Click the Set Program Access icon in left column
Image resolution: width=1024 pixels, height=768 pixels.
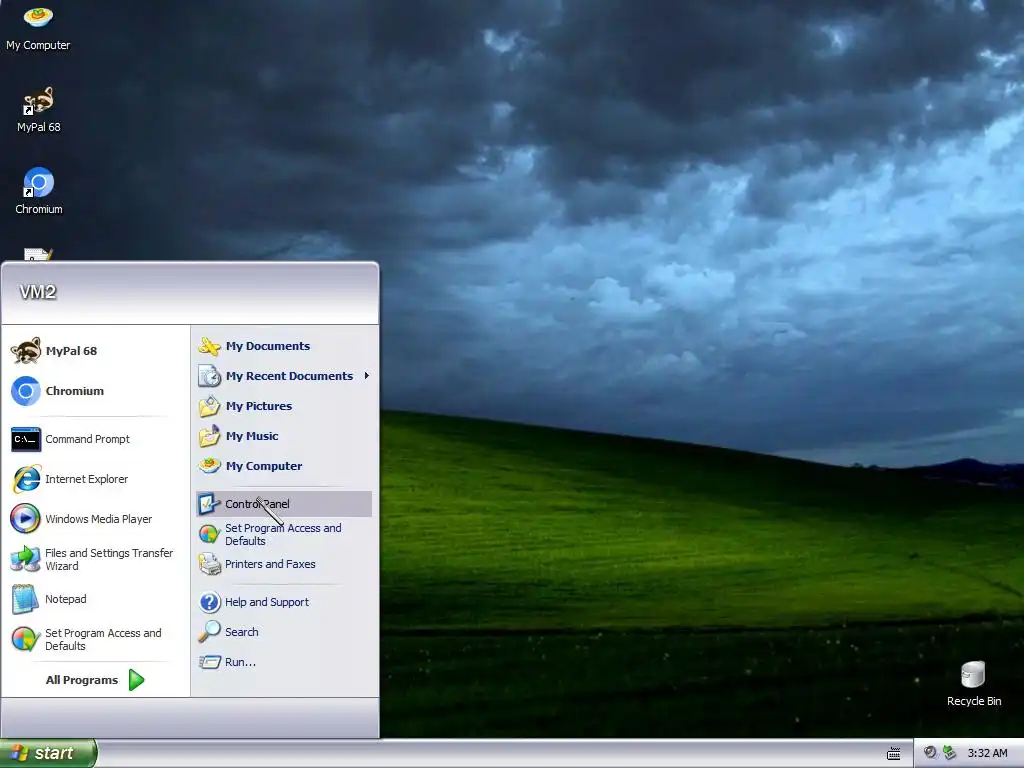tap(26, 639)
